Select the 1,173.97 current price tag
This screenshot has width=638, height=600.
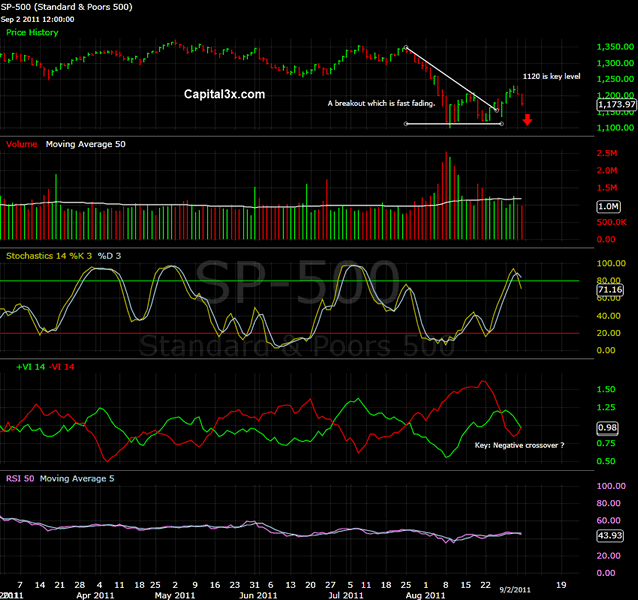coord(614,104)
